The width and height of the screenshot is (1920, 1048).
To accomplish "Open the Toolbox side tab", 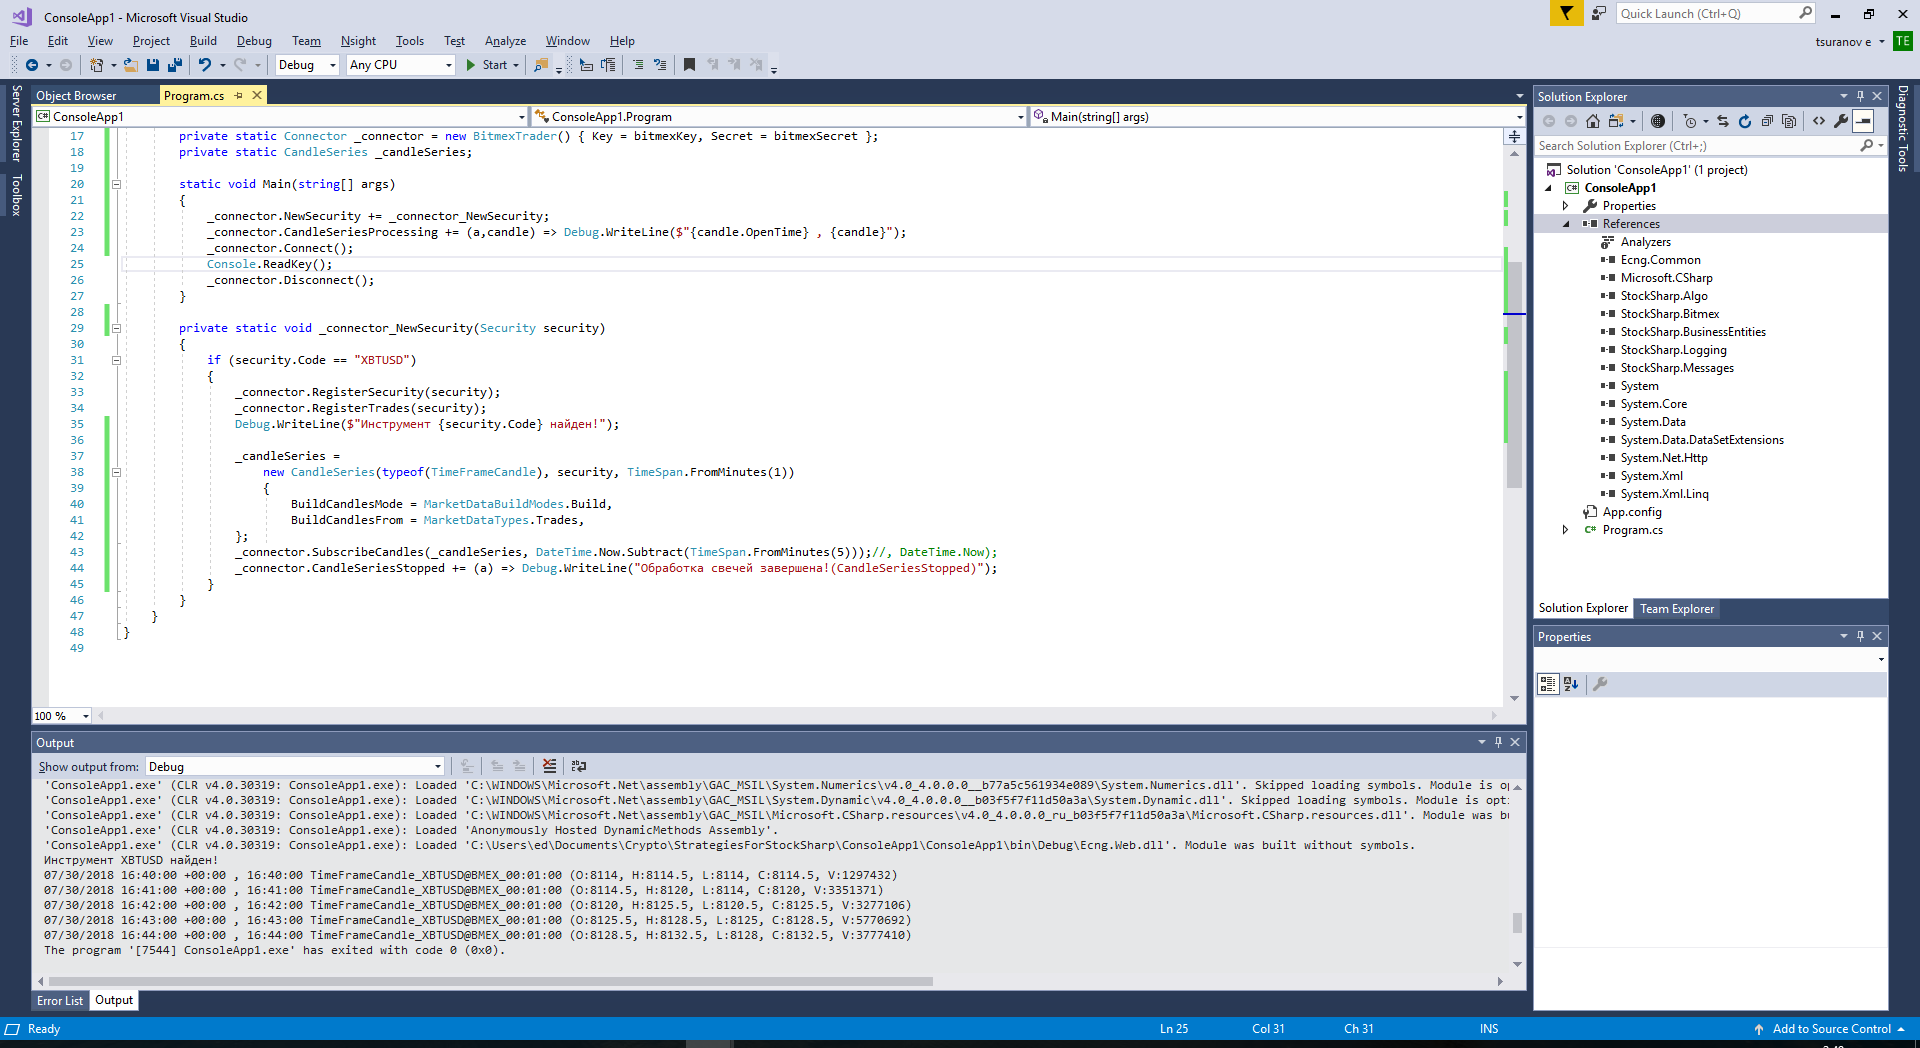I will pos(16,195).
